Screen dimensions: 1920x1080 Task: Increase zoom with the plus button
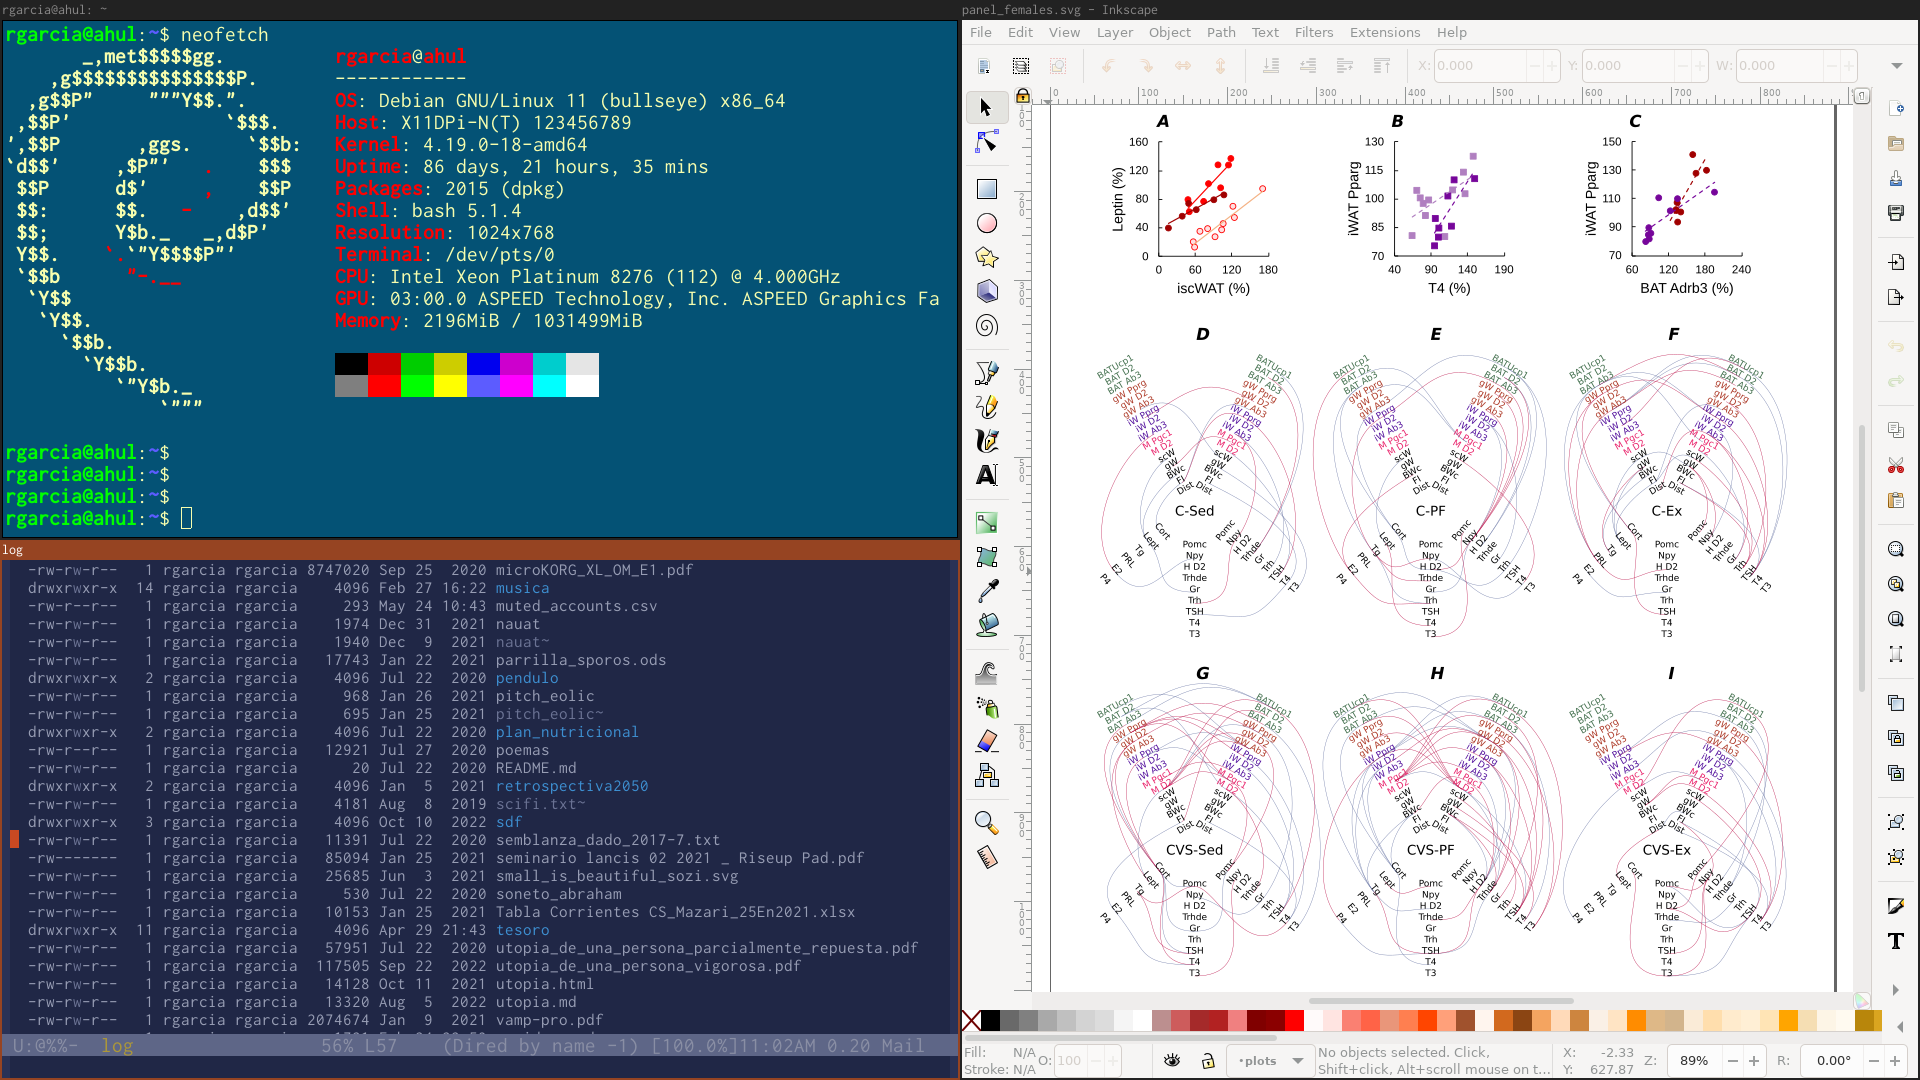pos(1753,1060)
